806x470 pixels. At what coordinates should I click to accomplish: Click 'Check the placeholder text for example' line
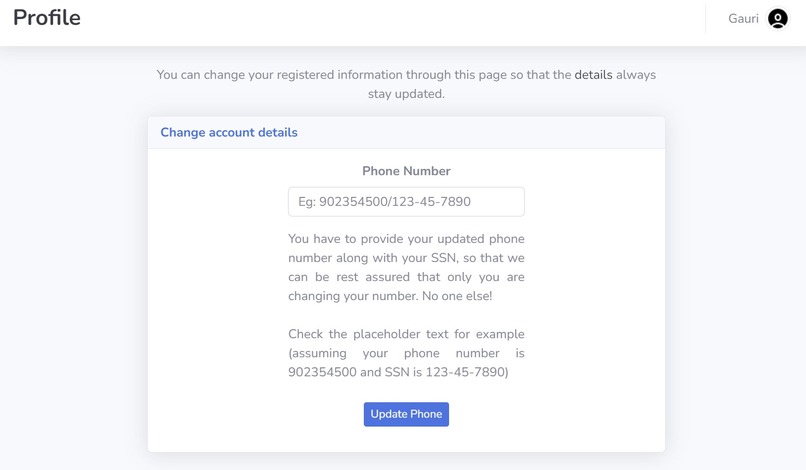(x=406, y=334)
